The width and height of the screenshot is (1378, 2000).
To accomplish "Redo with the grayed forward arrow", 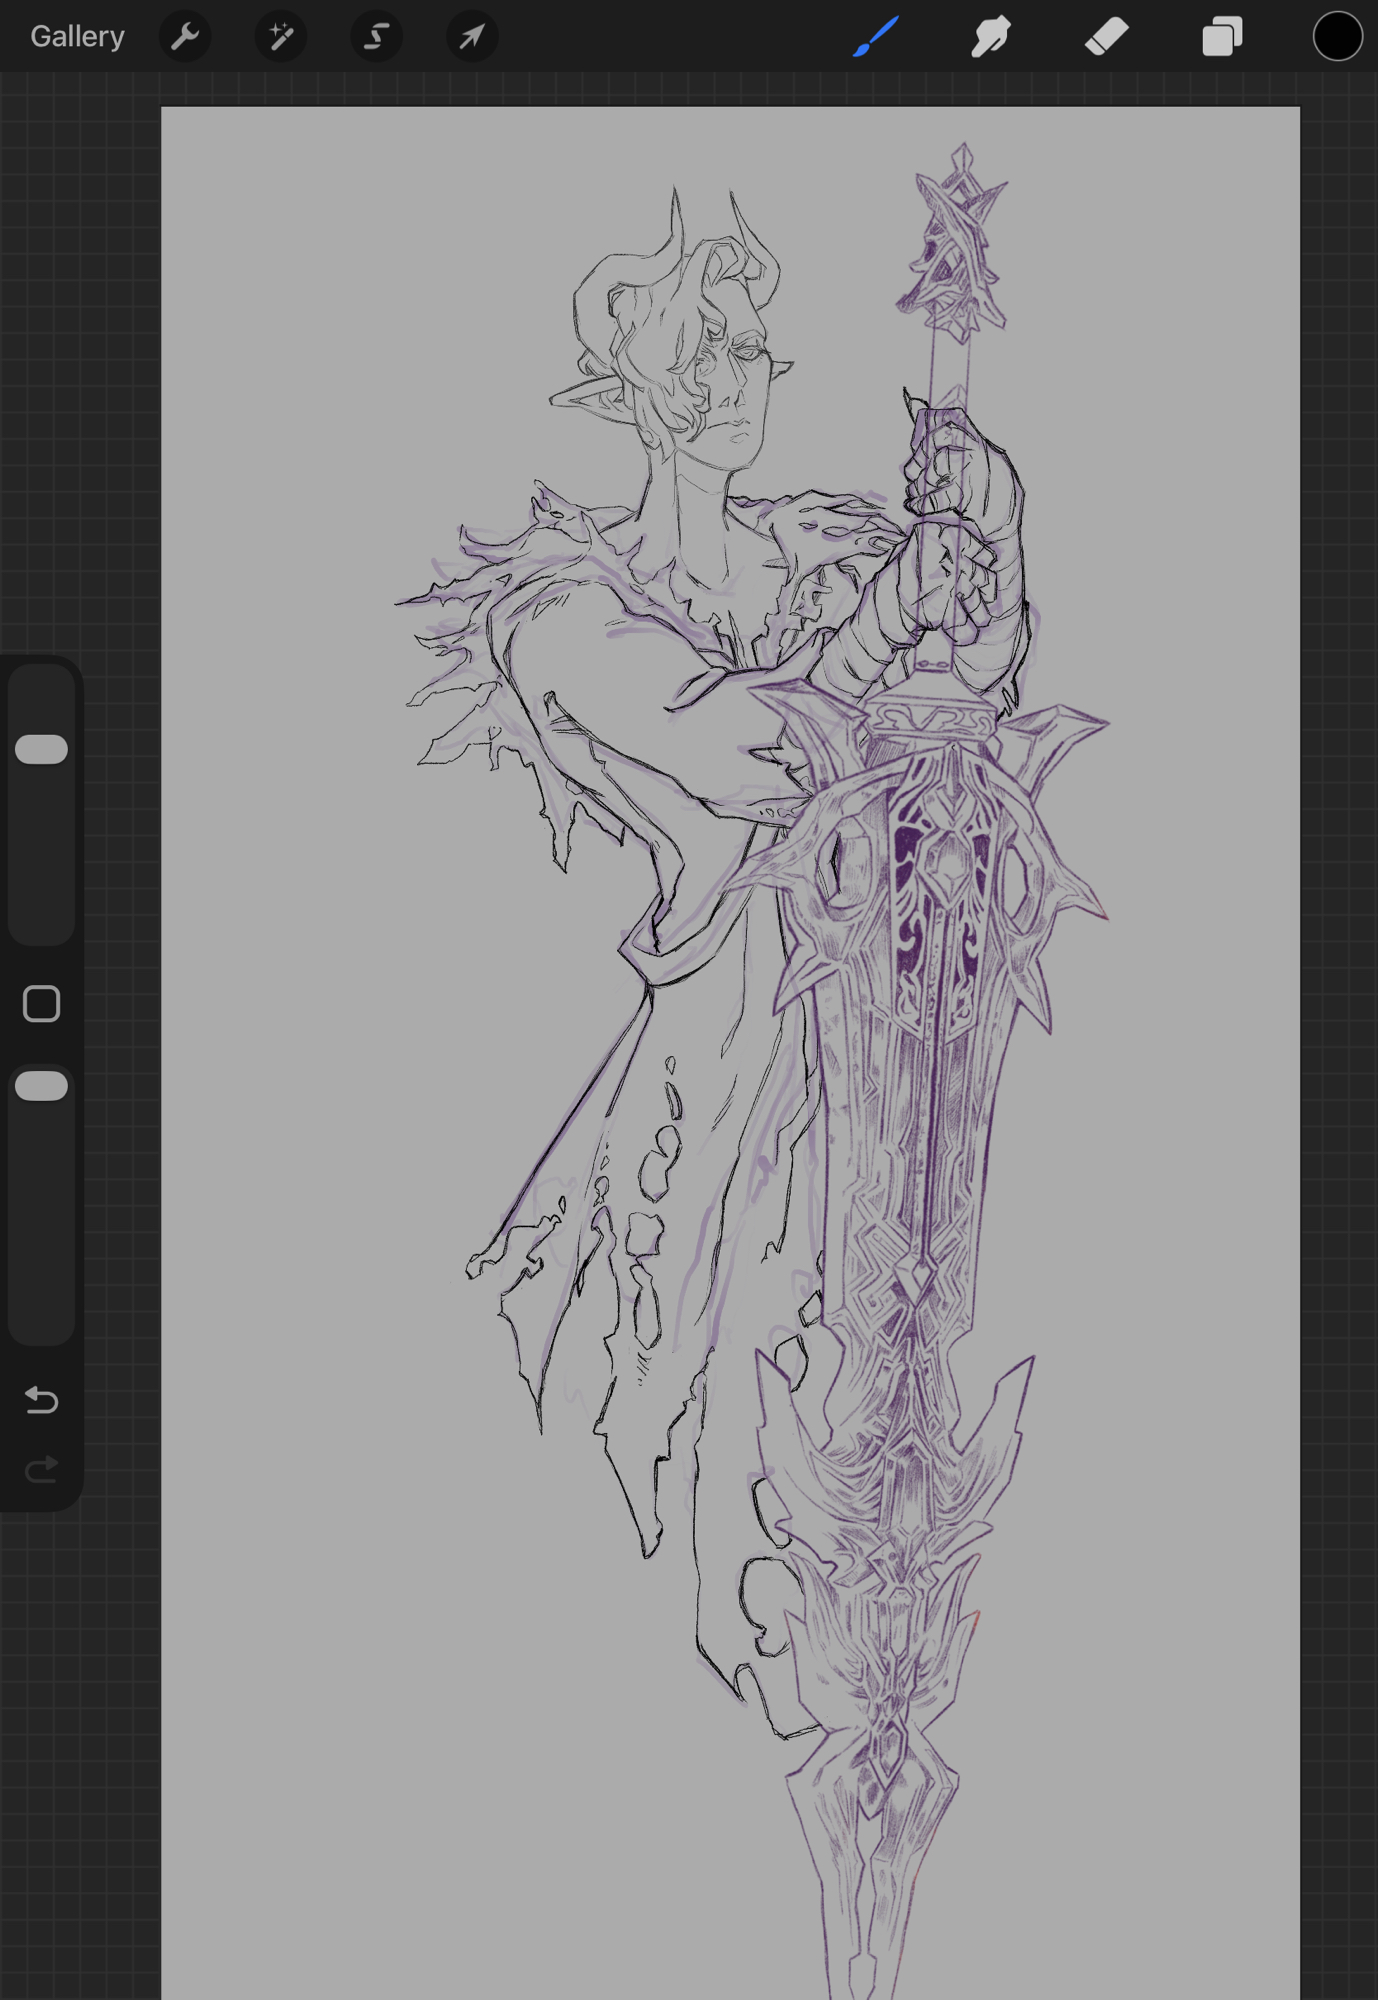I will point(42,1469).
